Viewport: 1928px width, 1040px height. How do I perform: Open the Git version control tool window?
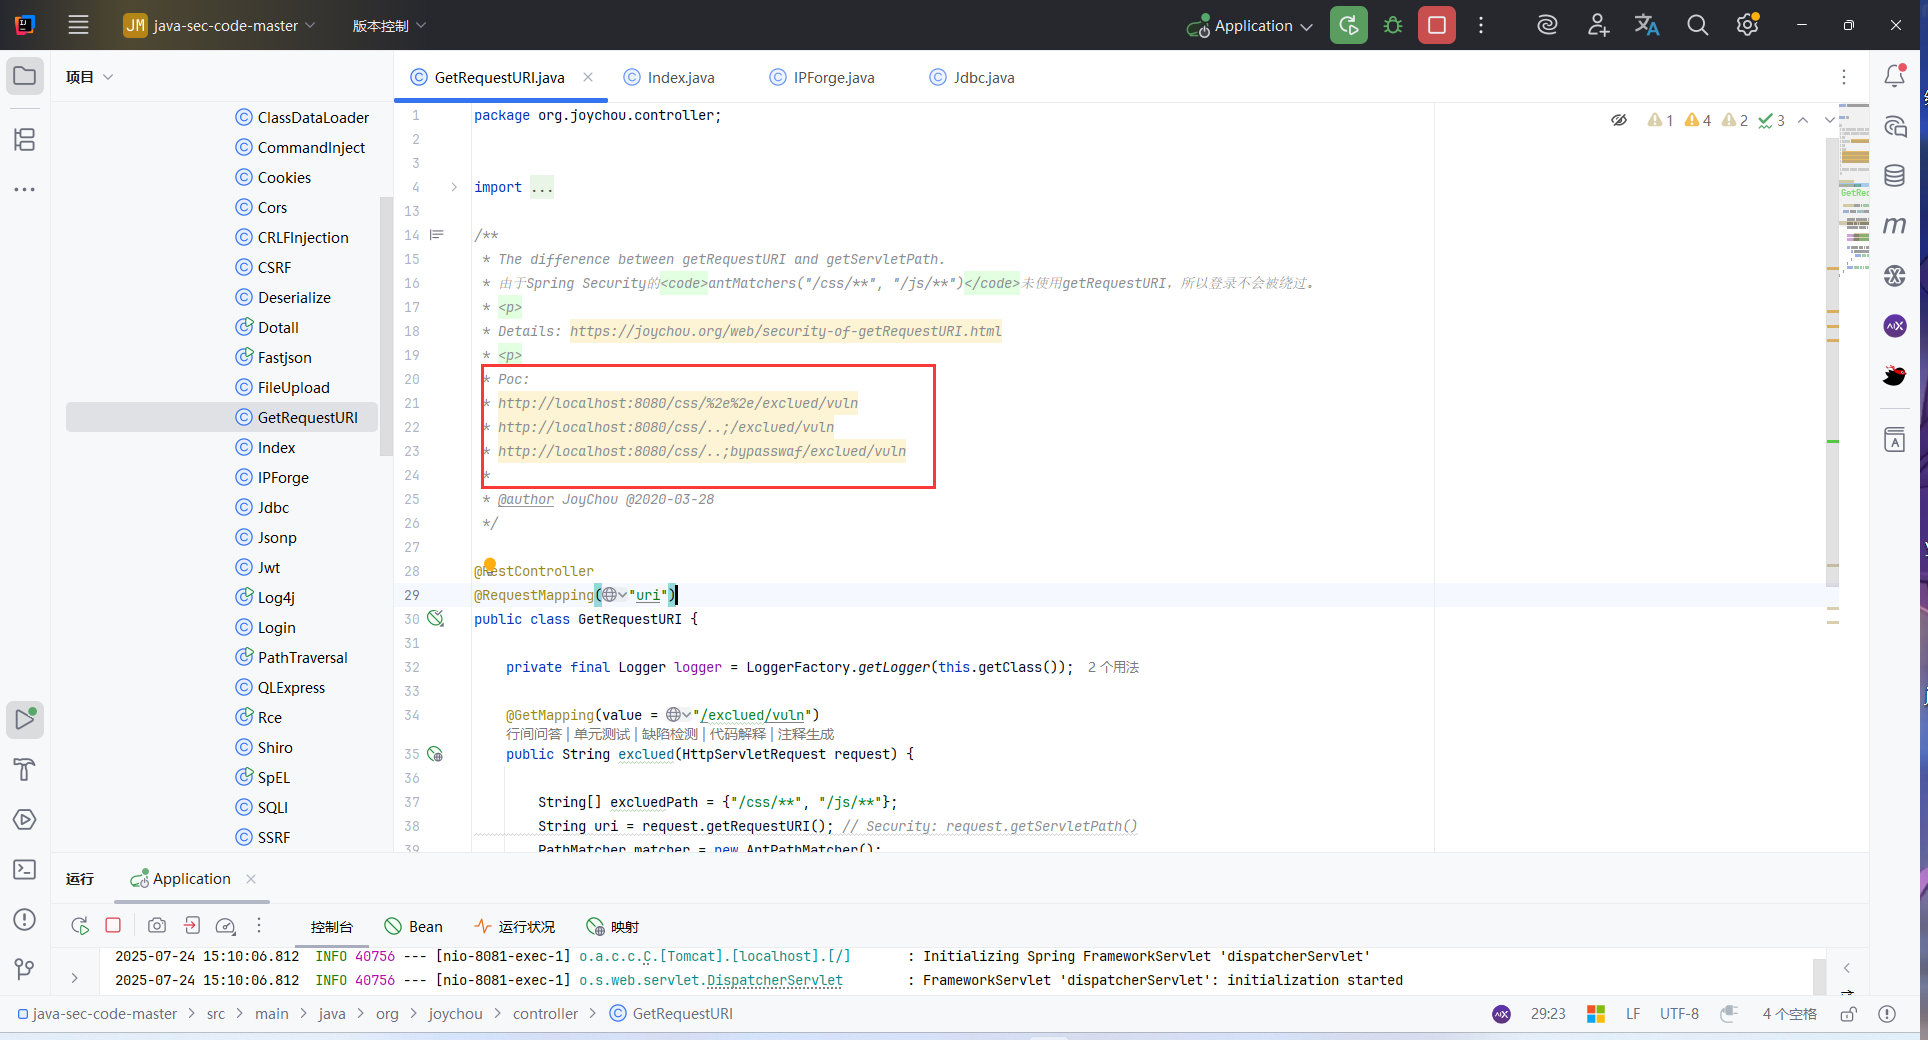(25, 968)
